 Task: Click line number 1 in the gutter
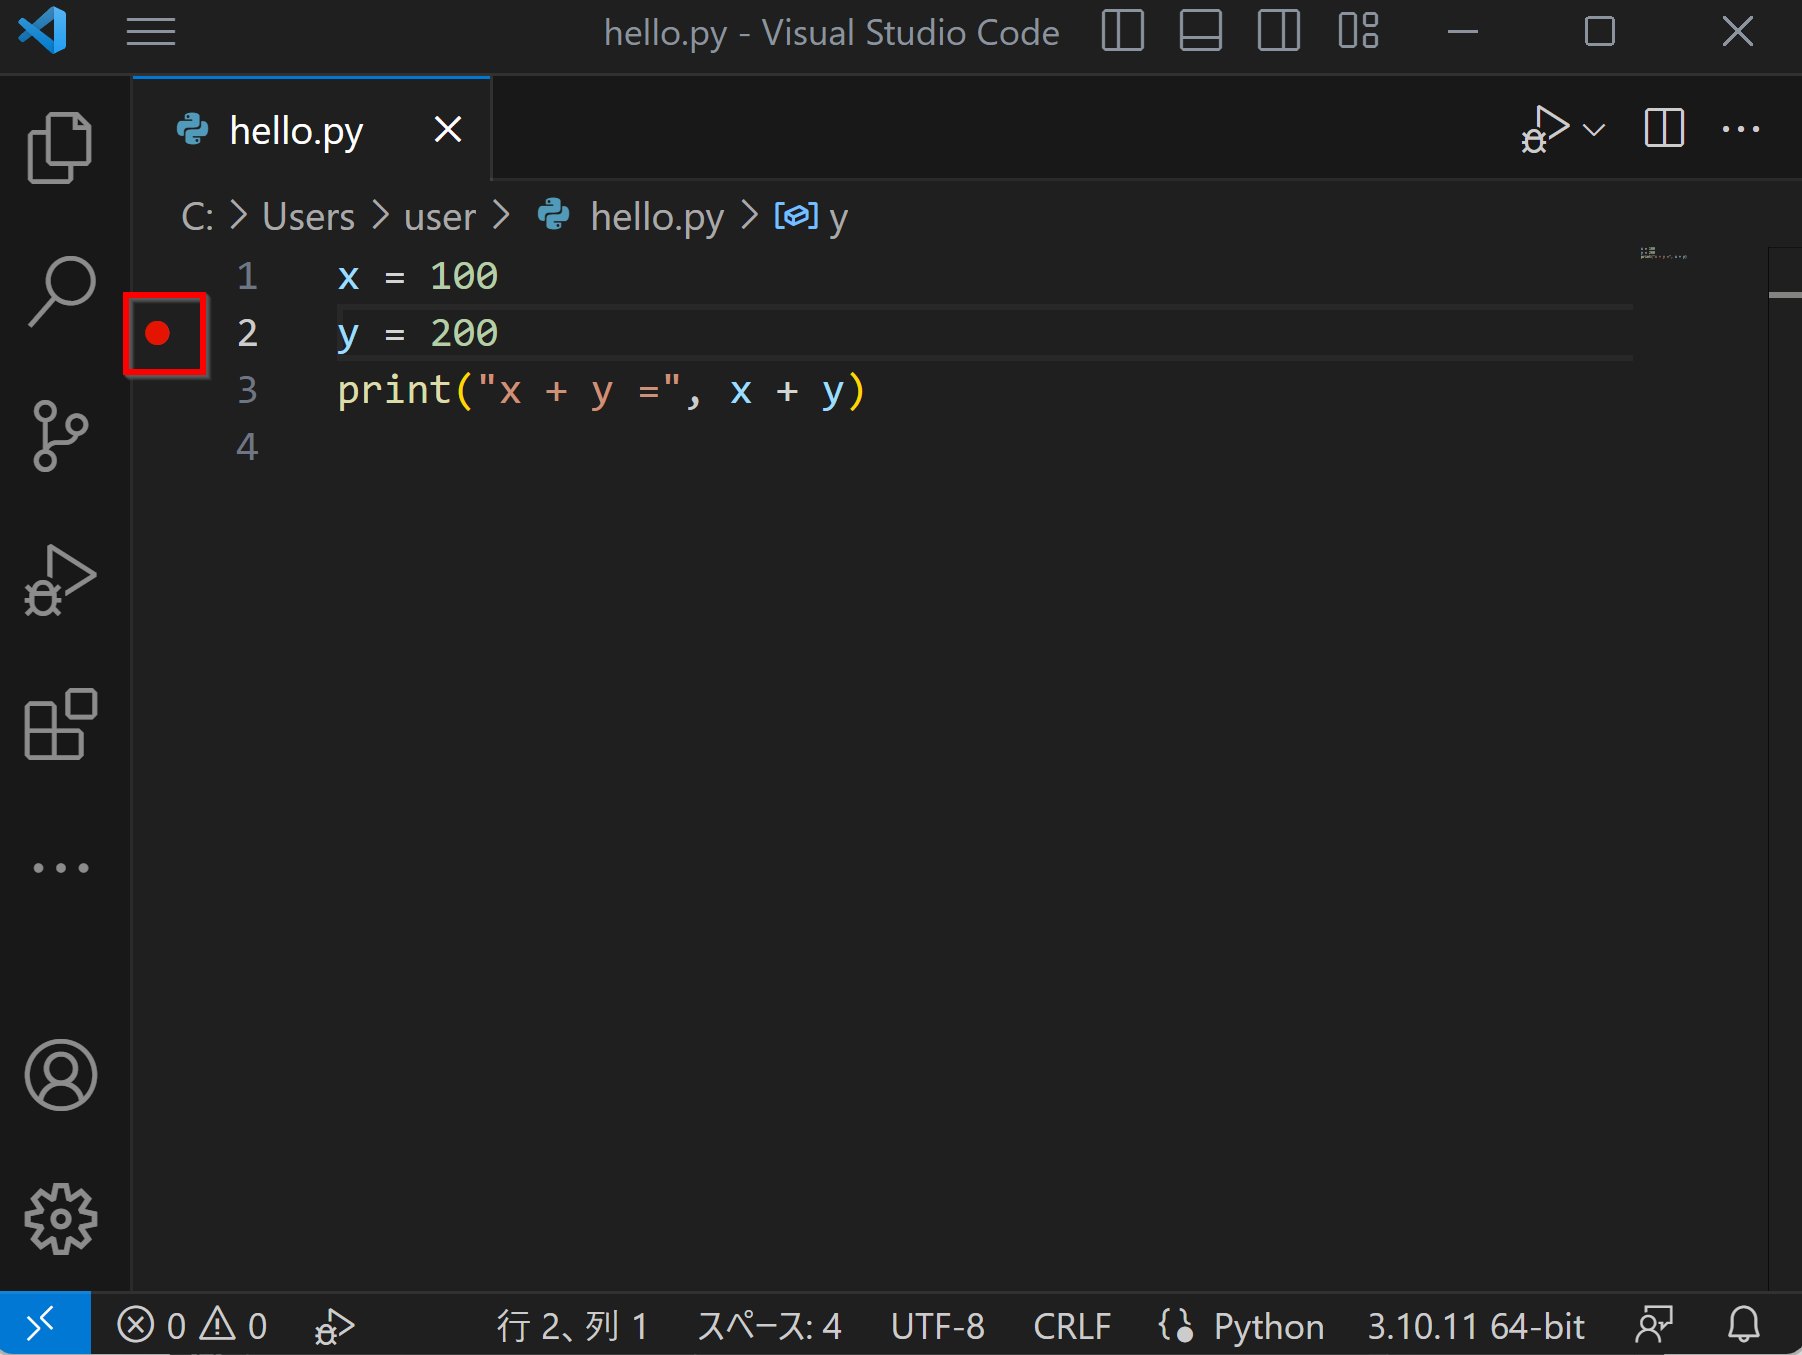coord(247,276)
